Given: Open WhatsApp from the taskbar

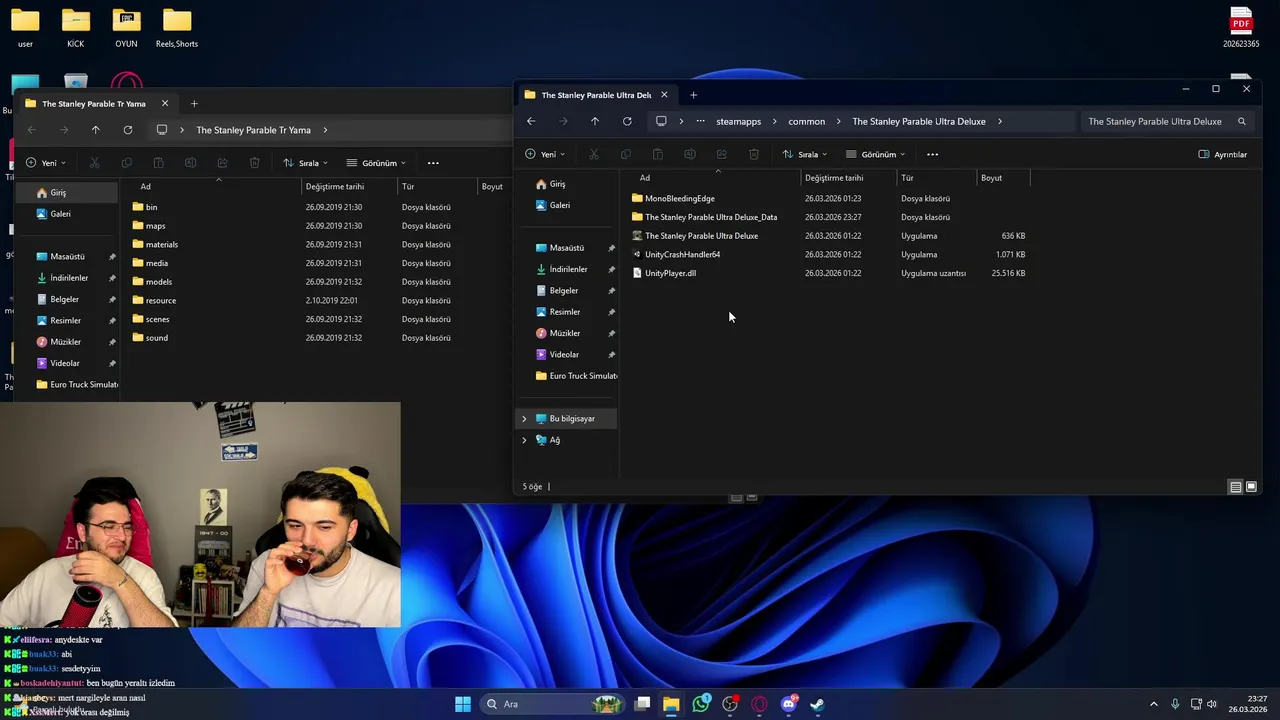Looking at the screenshot, I should tap(701, 704).
